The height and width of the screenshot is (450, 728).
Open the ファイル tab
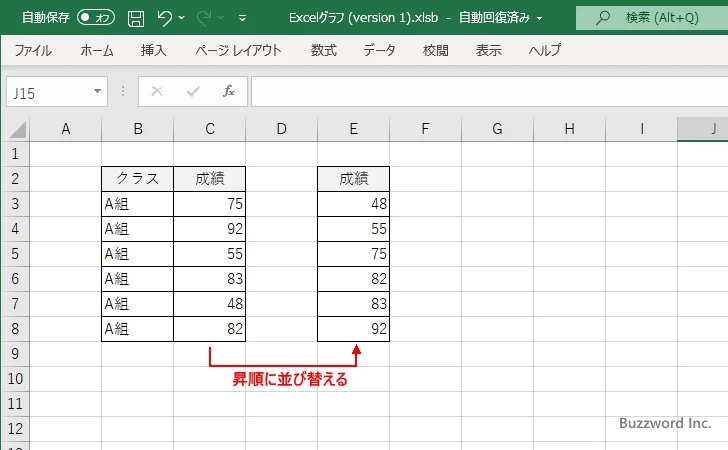[x=33, y=50]
